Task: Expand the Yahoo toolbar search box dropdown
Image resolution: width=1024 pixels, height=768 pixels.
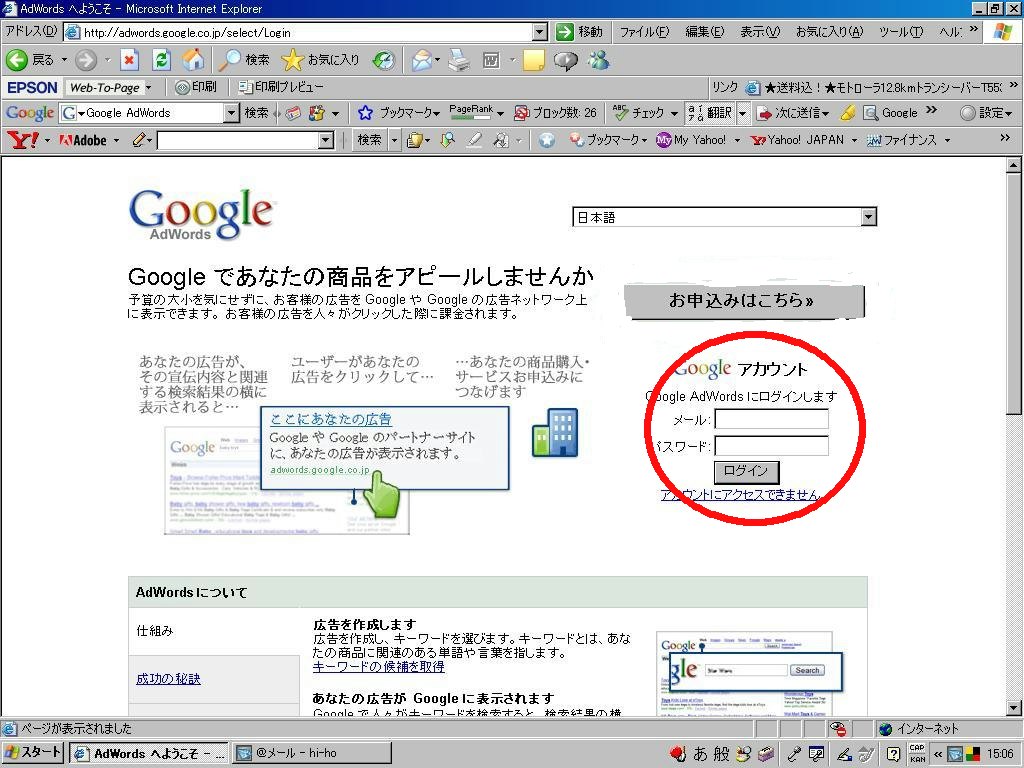Action: tap(326, 140)
